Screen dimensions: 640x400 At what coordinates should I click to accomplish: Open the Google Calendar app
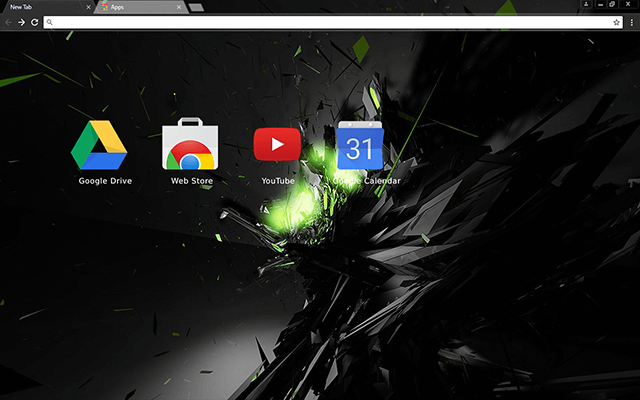click(x=360, y=146)
